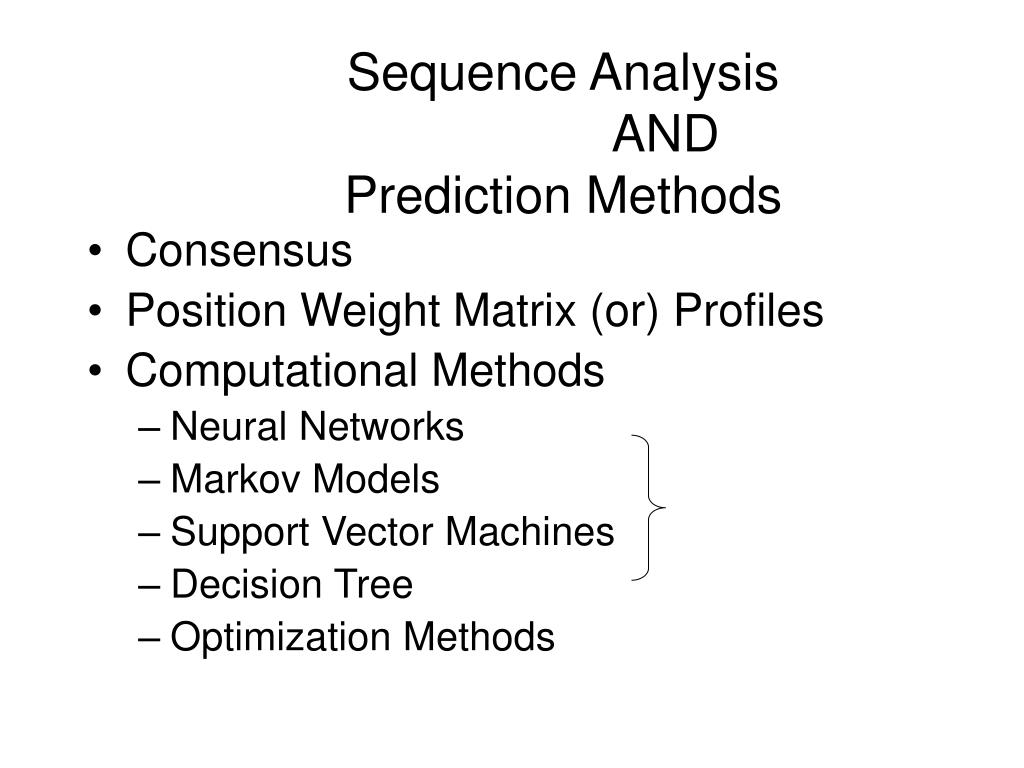This screenshot has width=1024, height=768.
Task: Click the bullet before 'Computational Methods'
Action: [95, 371]
